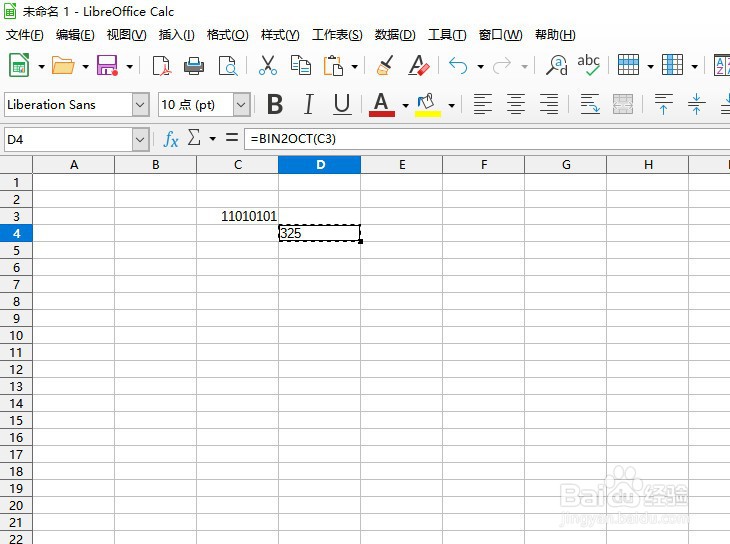Apply yellow background highlight color
Image resolution: width=730 pixels, height=544 pixels.
click(427, 104)
